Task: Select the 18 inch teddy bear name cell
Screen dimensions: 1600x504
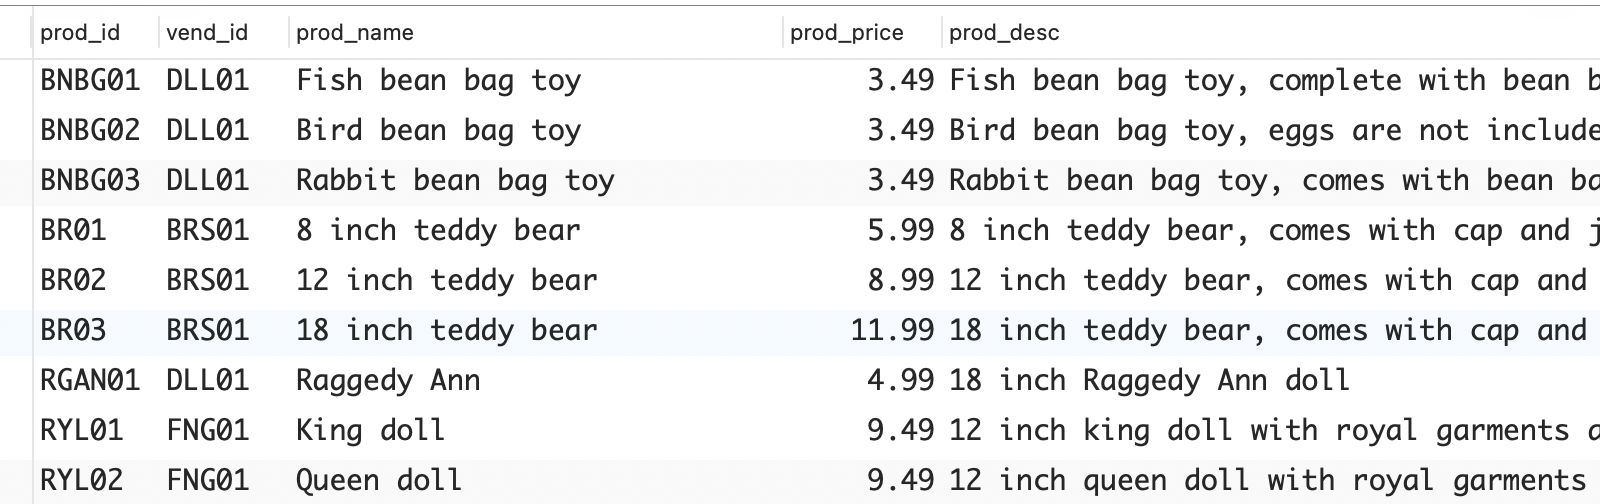Action: pyautogui.click(x=446, y=330)
